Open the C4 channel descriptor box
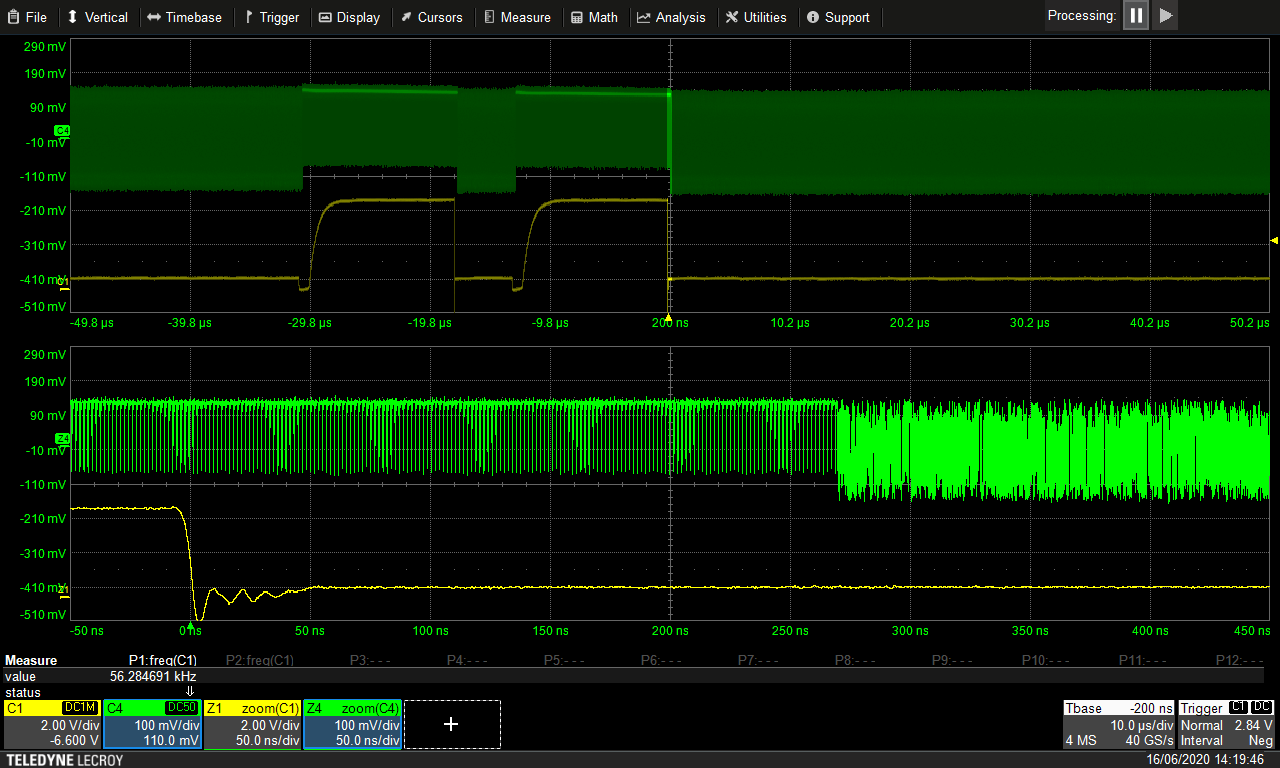The image size is (1280, 768). [153, 724]
